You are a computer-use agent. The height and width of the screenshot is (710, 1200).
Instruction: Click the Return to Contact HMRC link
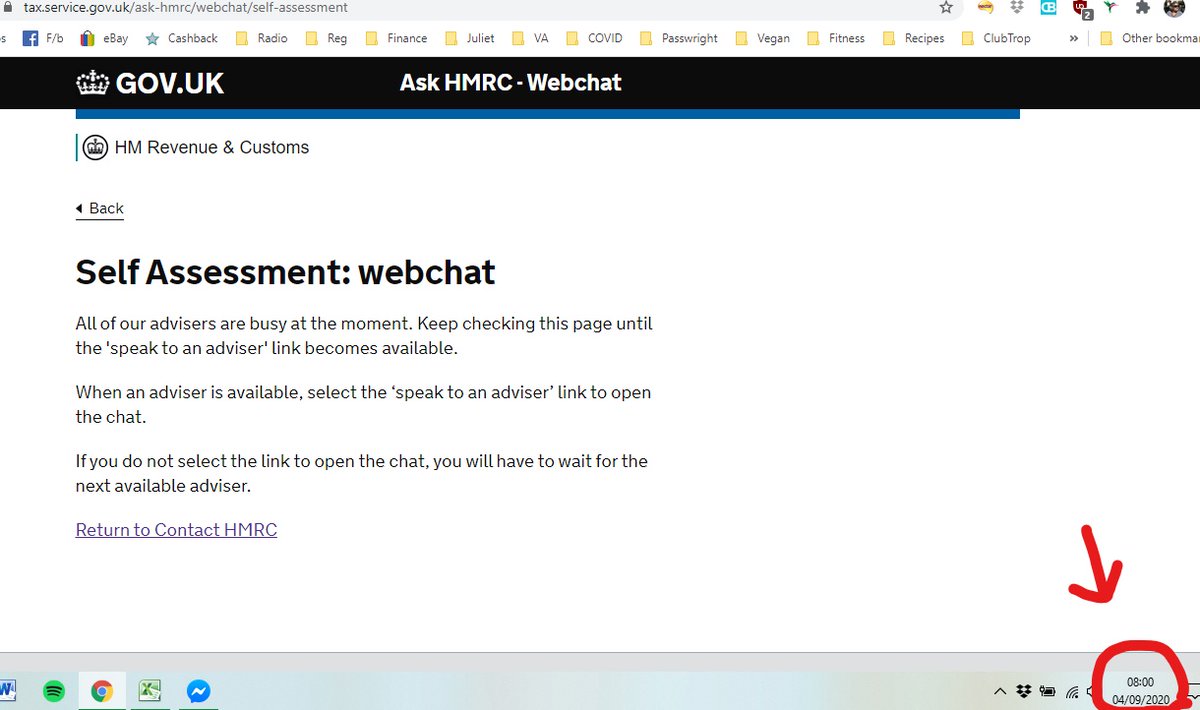coord(176,530)
